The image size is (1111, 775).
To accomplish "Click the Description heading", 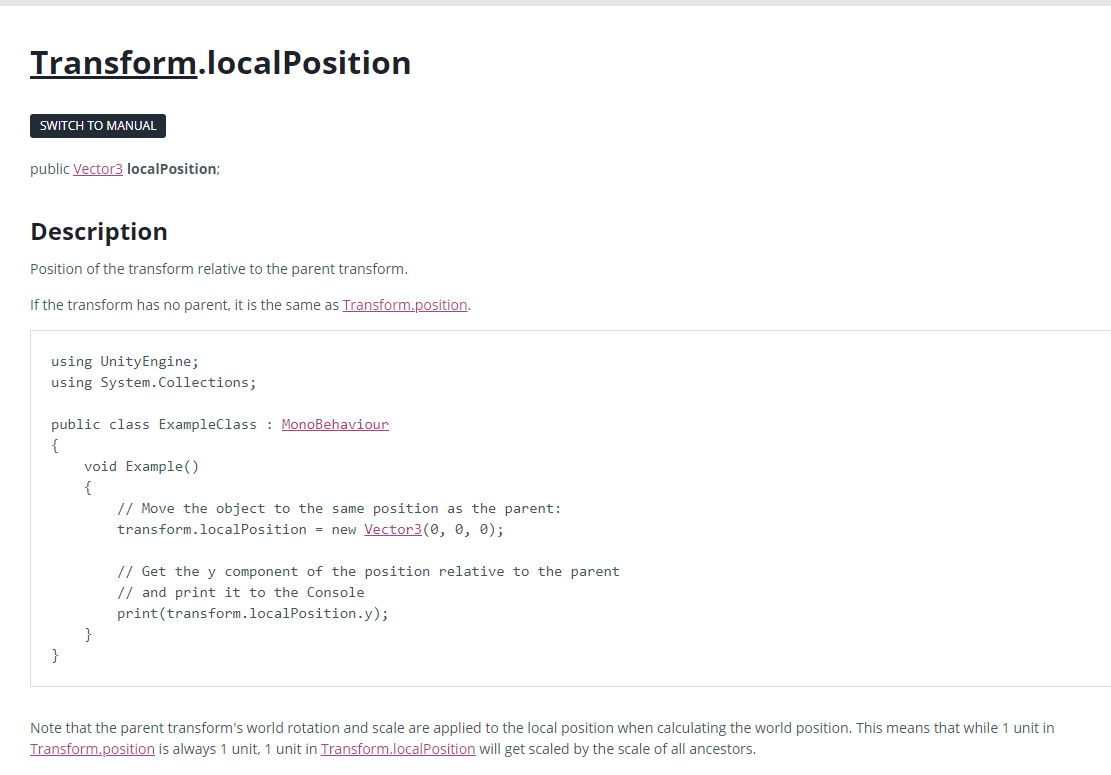I will pos(98,232).
